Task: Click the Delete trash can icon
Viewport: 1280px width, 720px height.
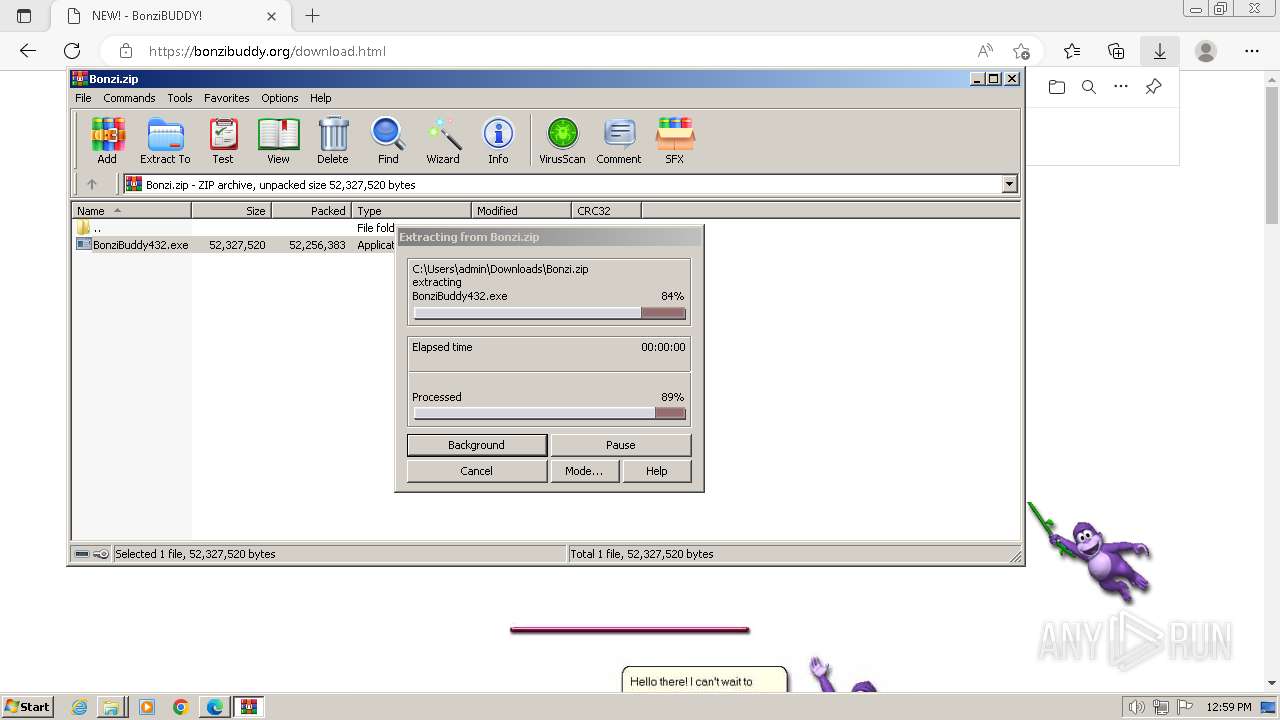Action: [333, 140]
